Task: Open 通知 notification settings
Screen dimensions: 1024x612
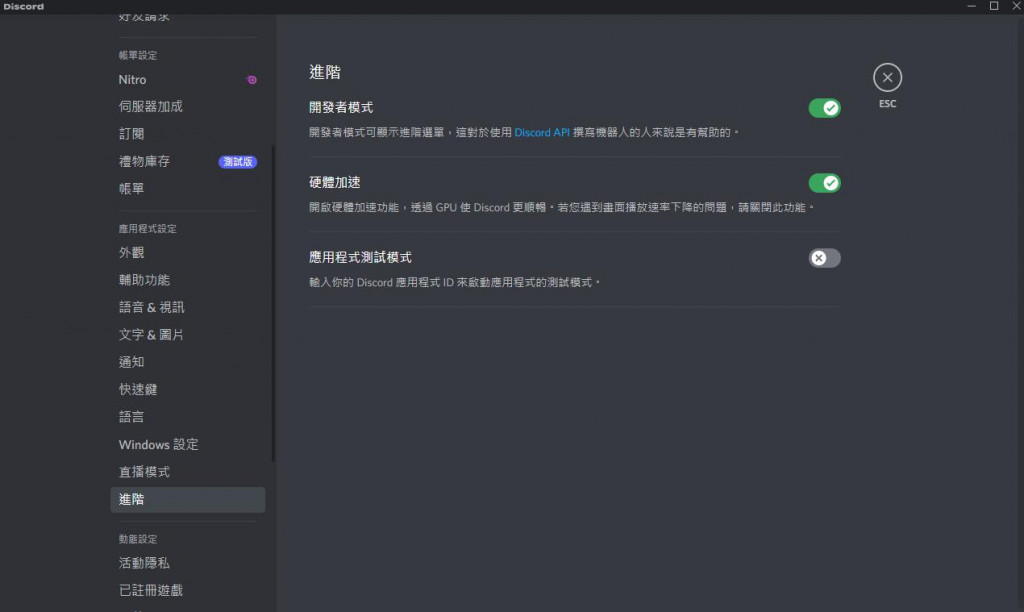Action: [x=187, y=362]
